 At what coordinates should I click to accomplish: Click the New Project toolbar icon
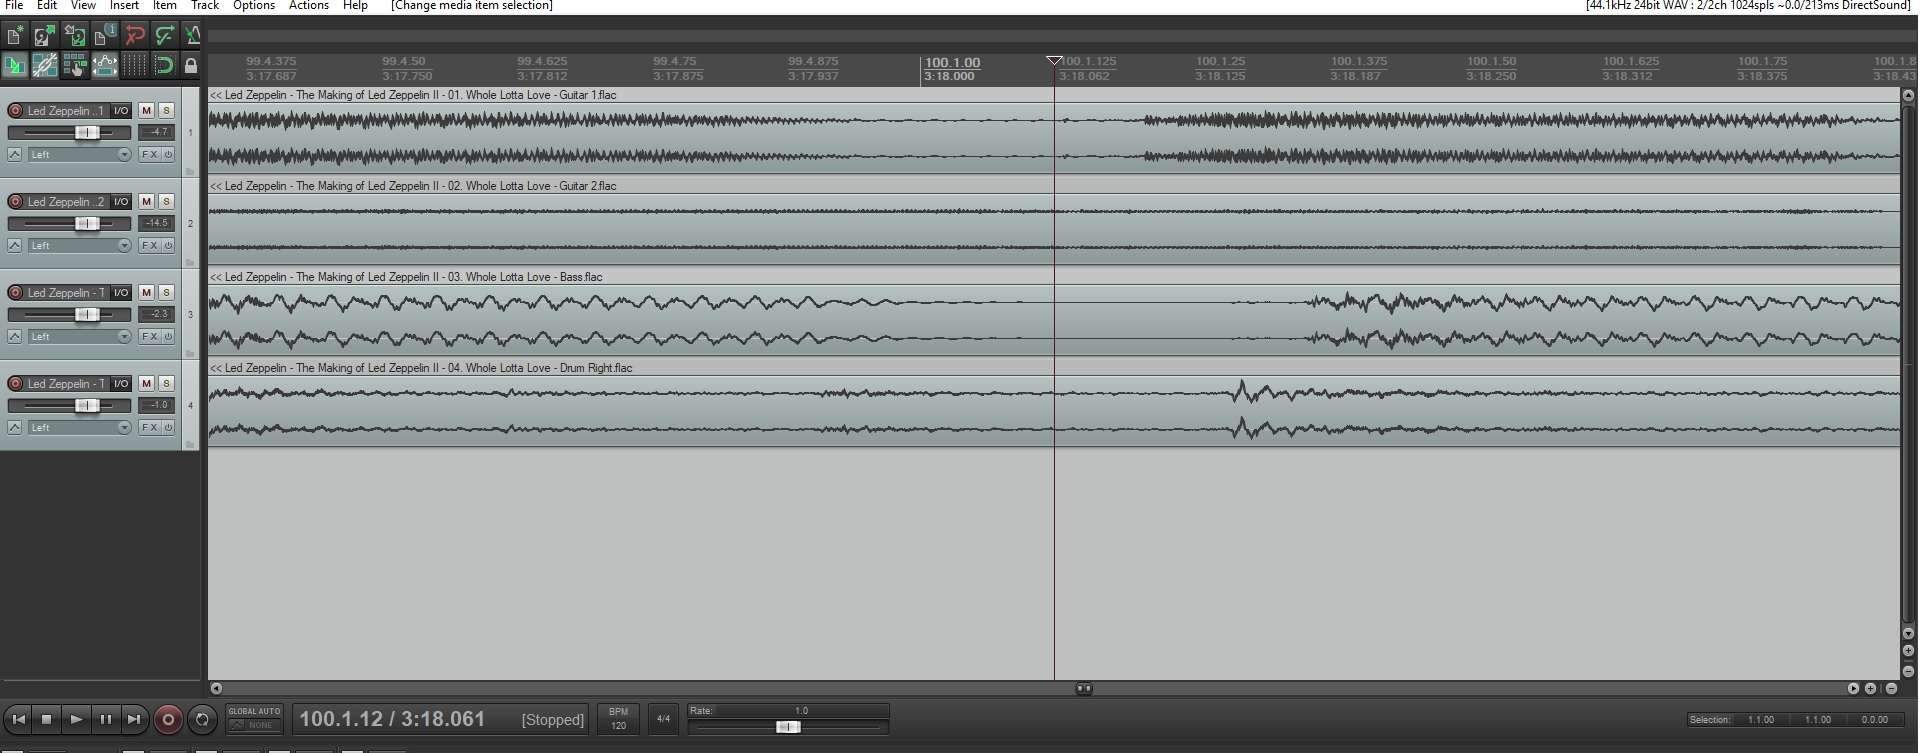[15, 36]
